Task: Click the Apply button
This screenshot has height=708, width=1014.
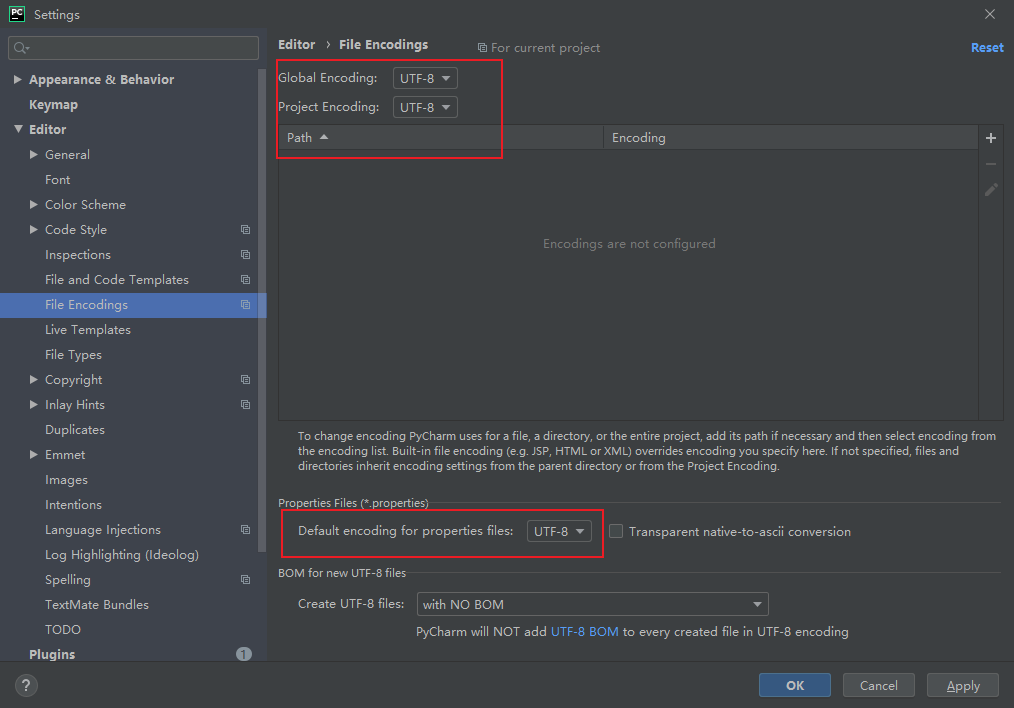Action: 963,685
